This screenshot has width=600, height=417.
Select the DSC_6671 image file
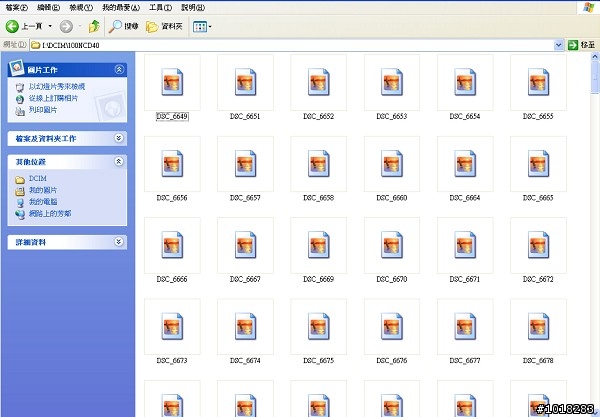click(x=465, y=251)
